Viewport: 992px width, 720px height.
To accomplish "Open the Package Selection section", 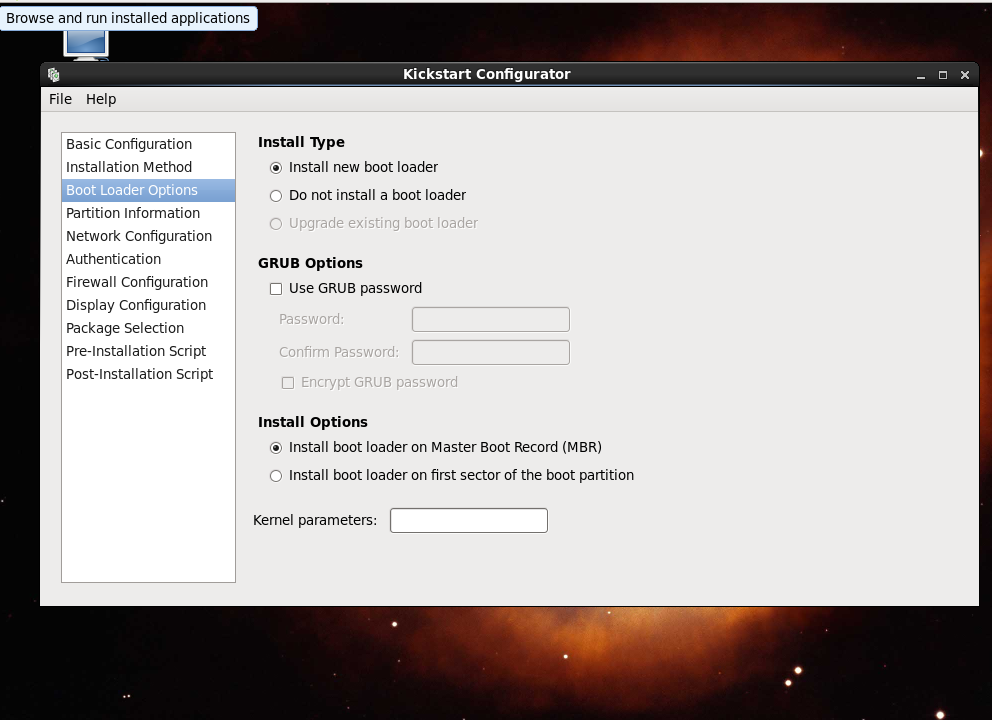I will (148, 328).
